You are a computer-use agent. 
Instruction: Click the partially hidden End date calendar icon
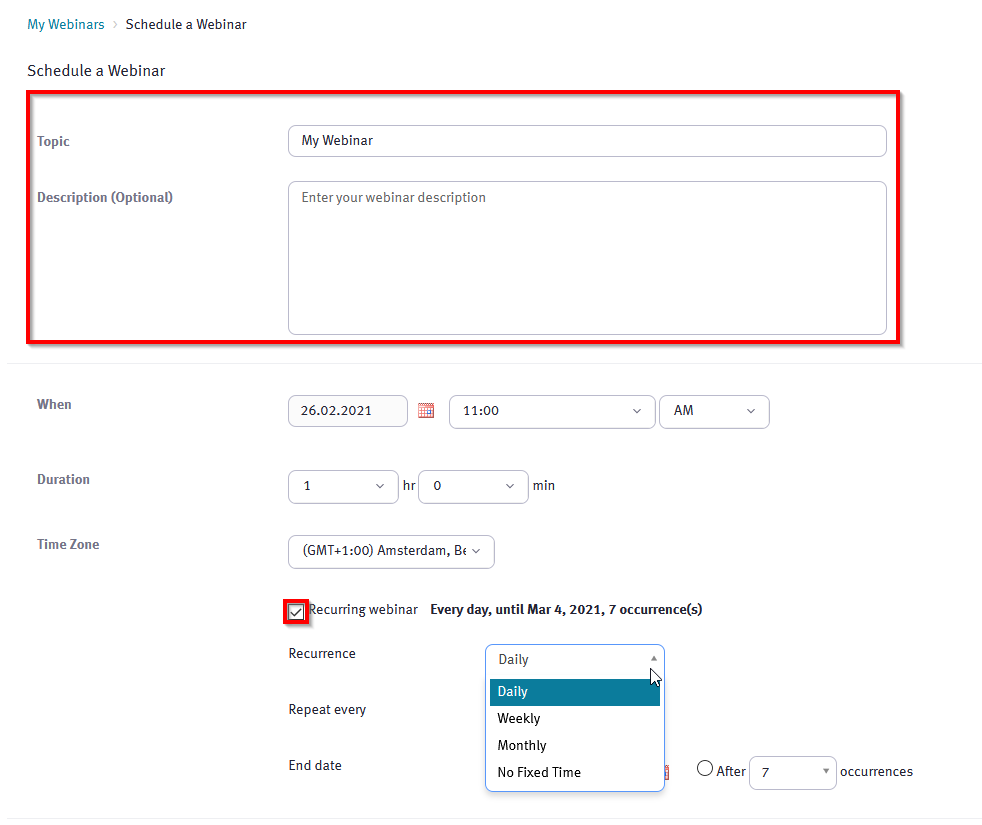[668, 771]
